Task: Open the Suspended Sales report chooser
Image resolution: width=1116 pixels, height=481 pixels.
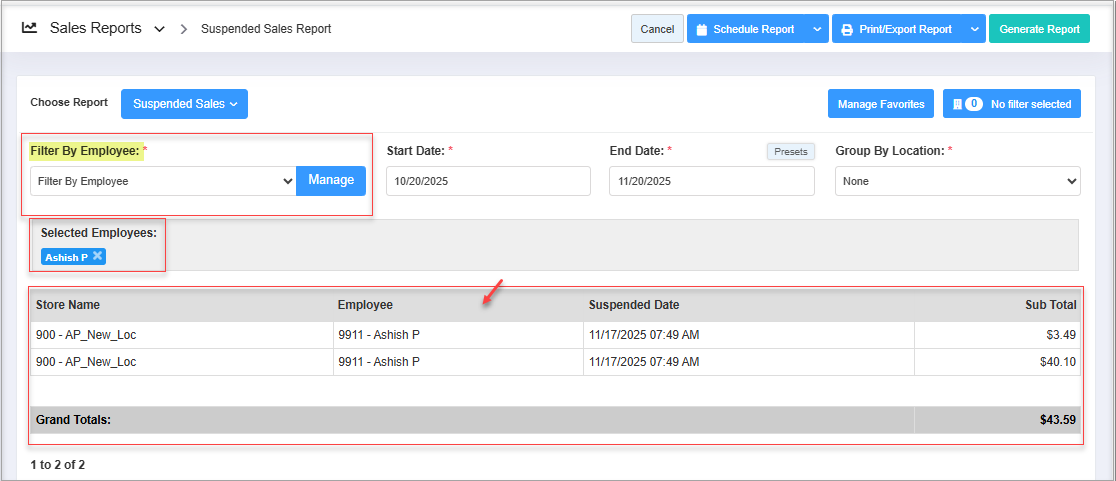Action: [184, 104]
